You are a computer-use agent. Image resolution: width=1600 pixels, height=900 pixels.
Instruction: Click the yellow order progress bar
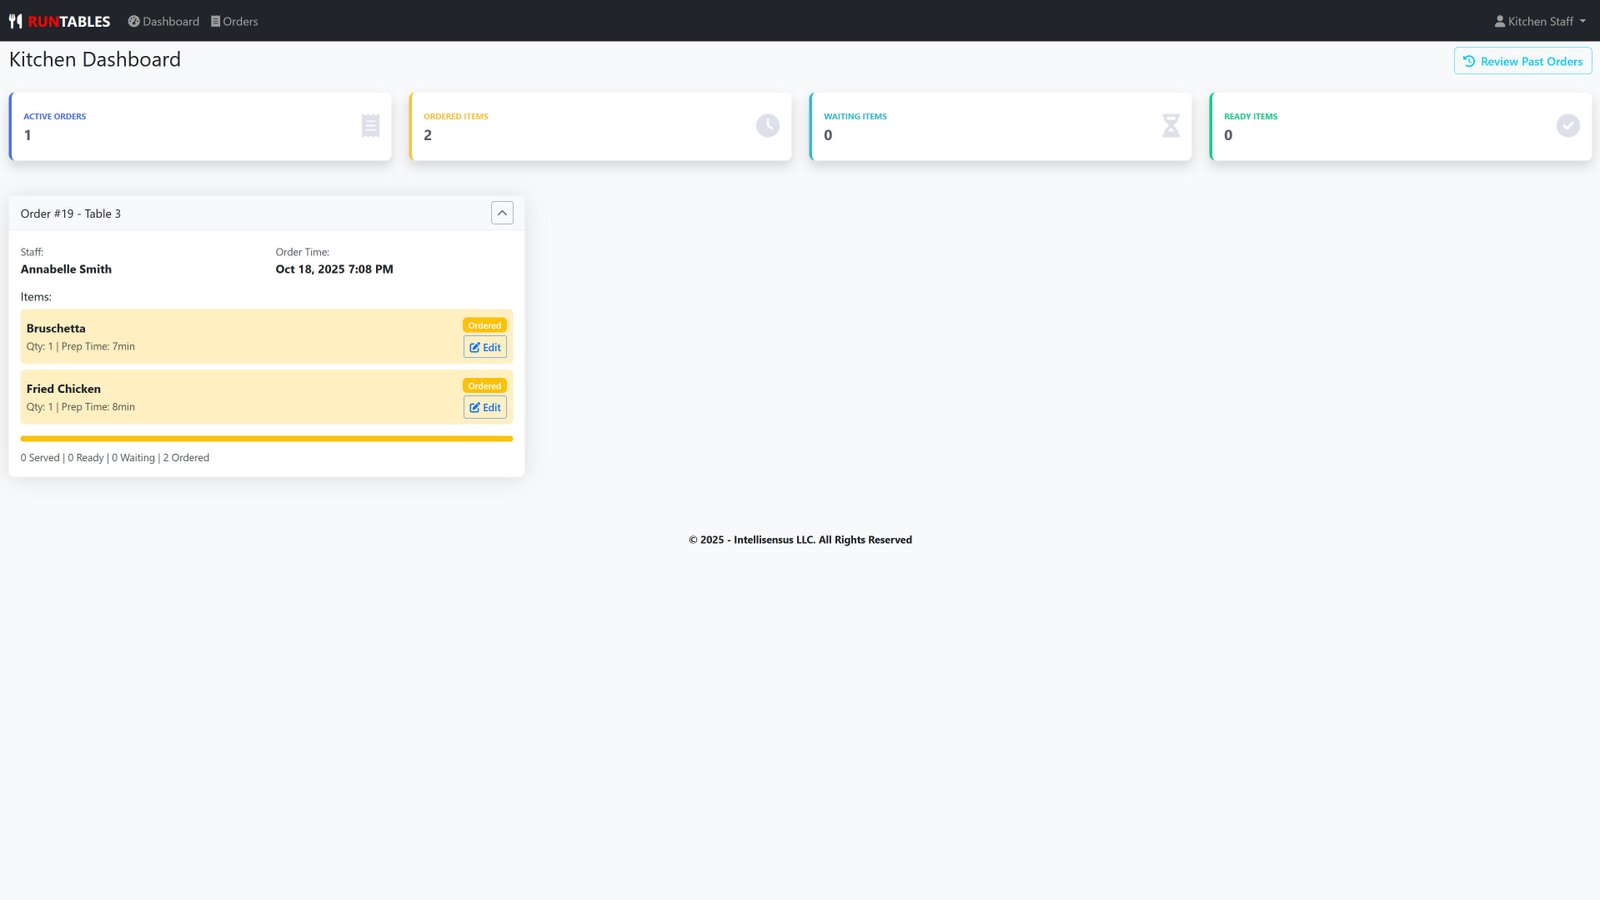tap(266, 438)
